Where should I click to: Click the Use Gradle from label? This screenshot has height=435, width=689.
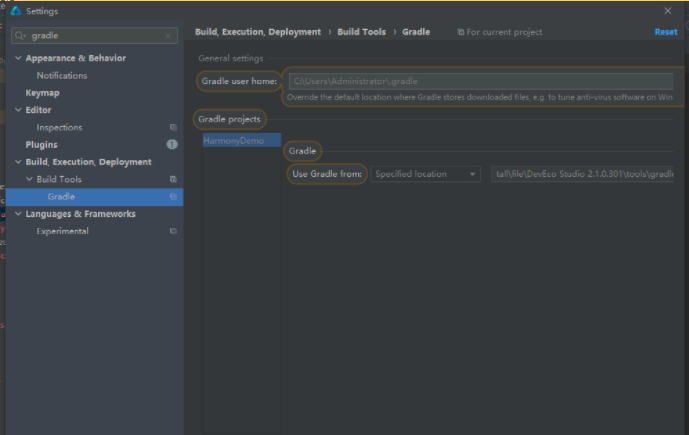327,174
